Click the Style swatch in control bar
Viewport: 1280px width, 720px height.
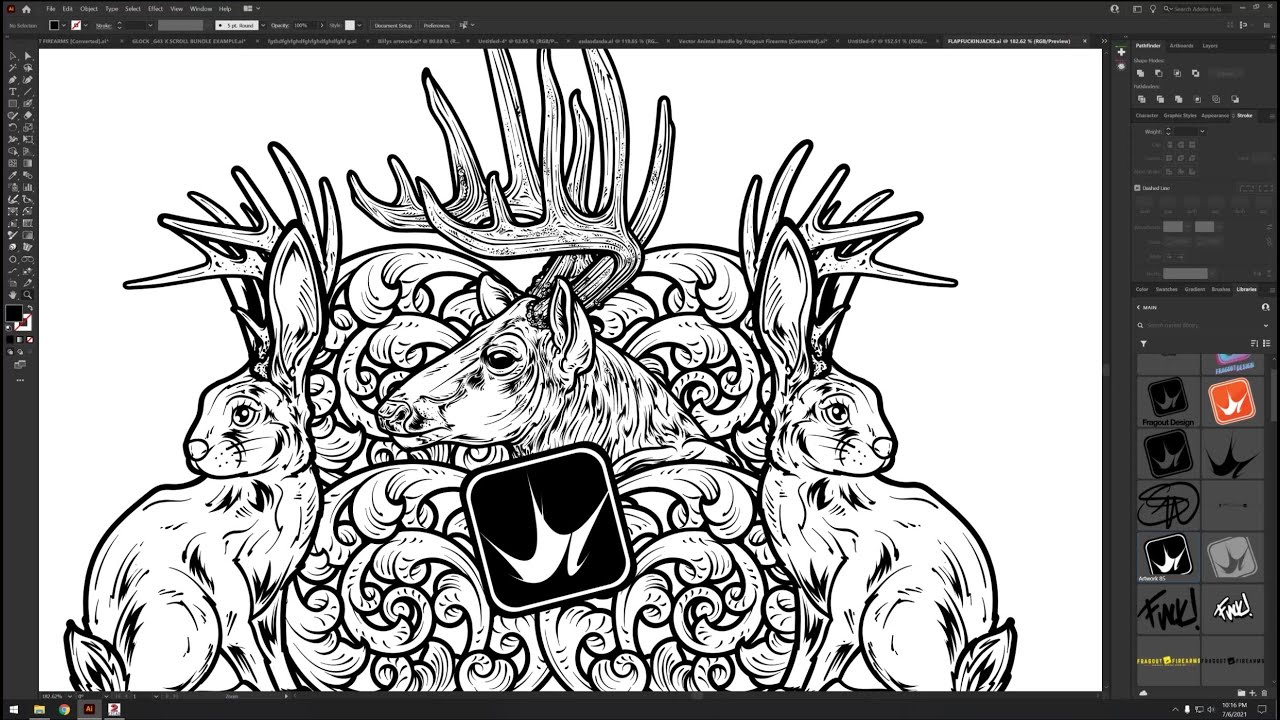351,25
